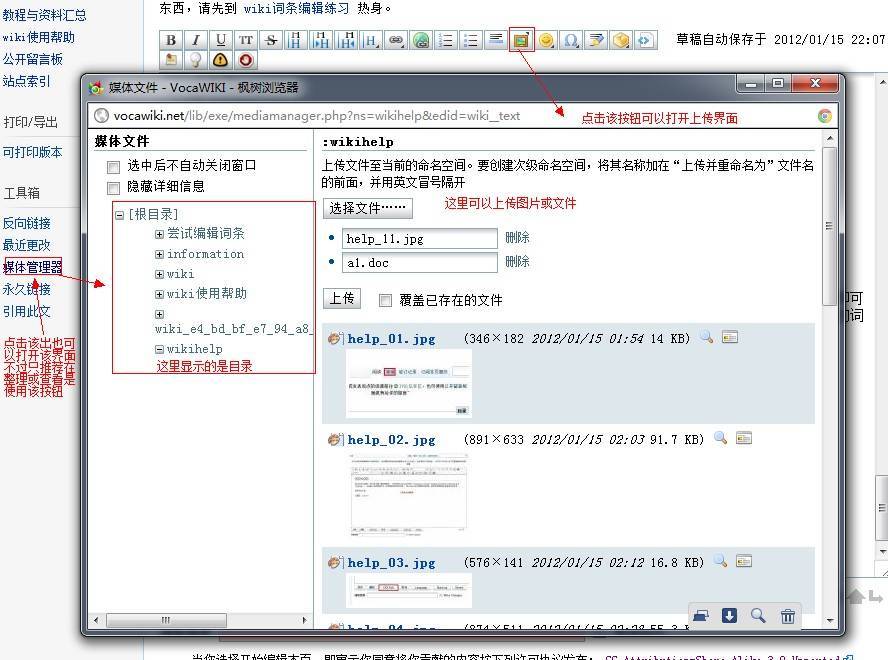This screenshot has width=888, height=660.
Task: Show detail options icon for help_03.jpg
Action: click(x=744, y=561)
